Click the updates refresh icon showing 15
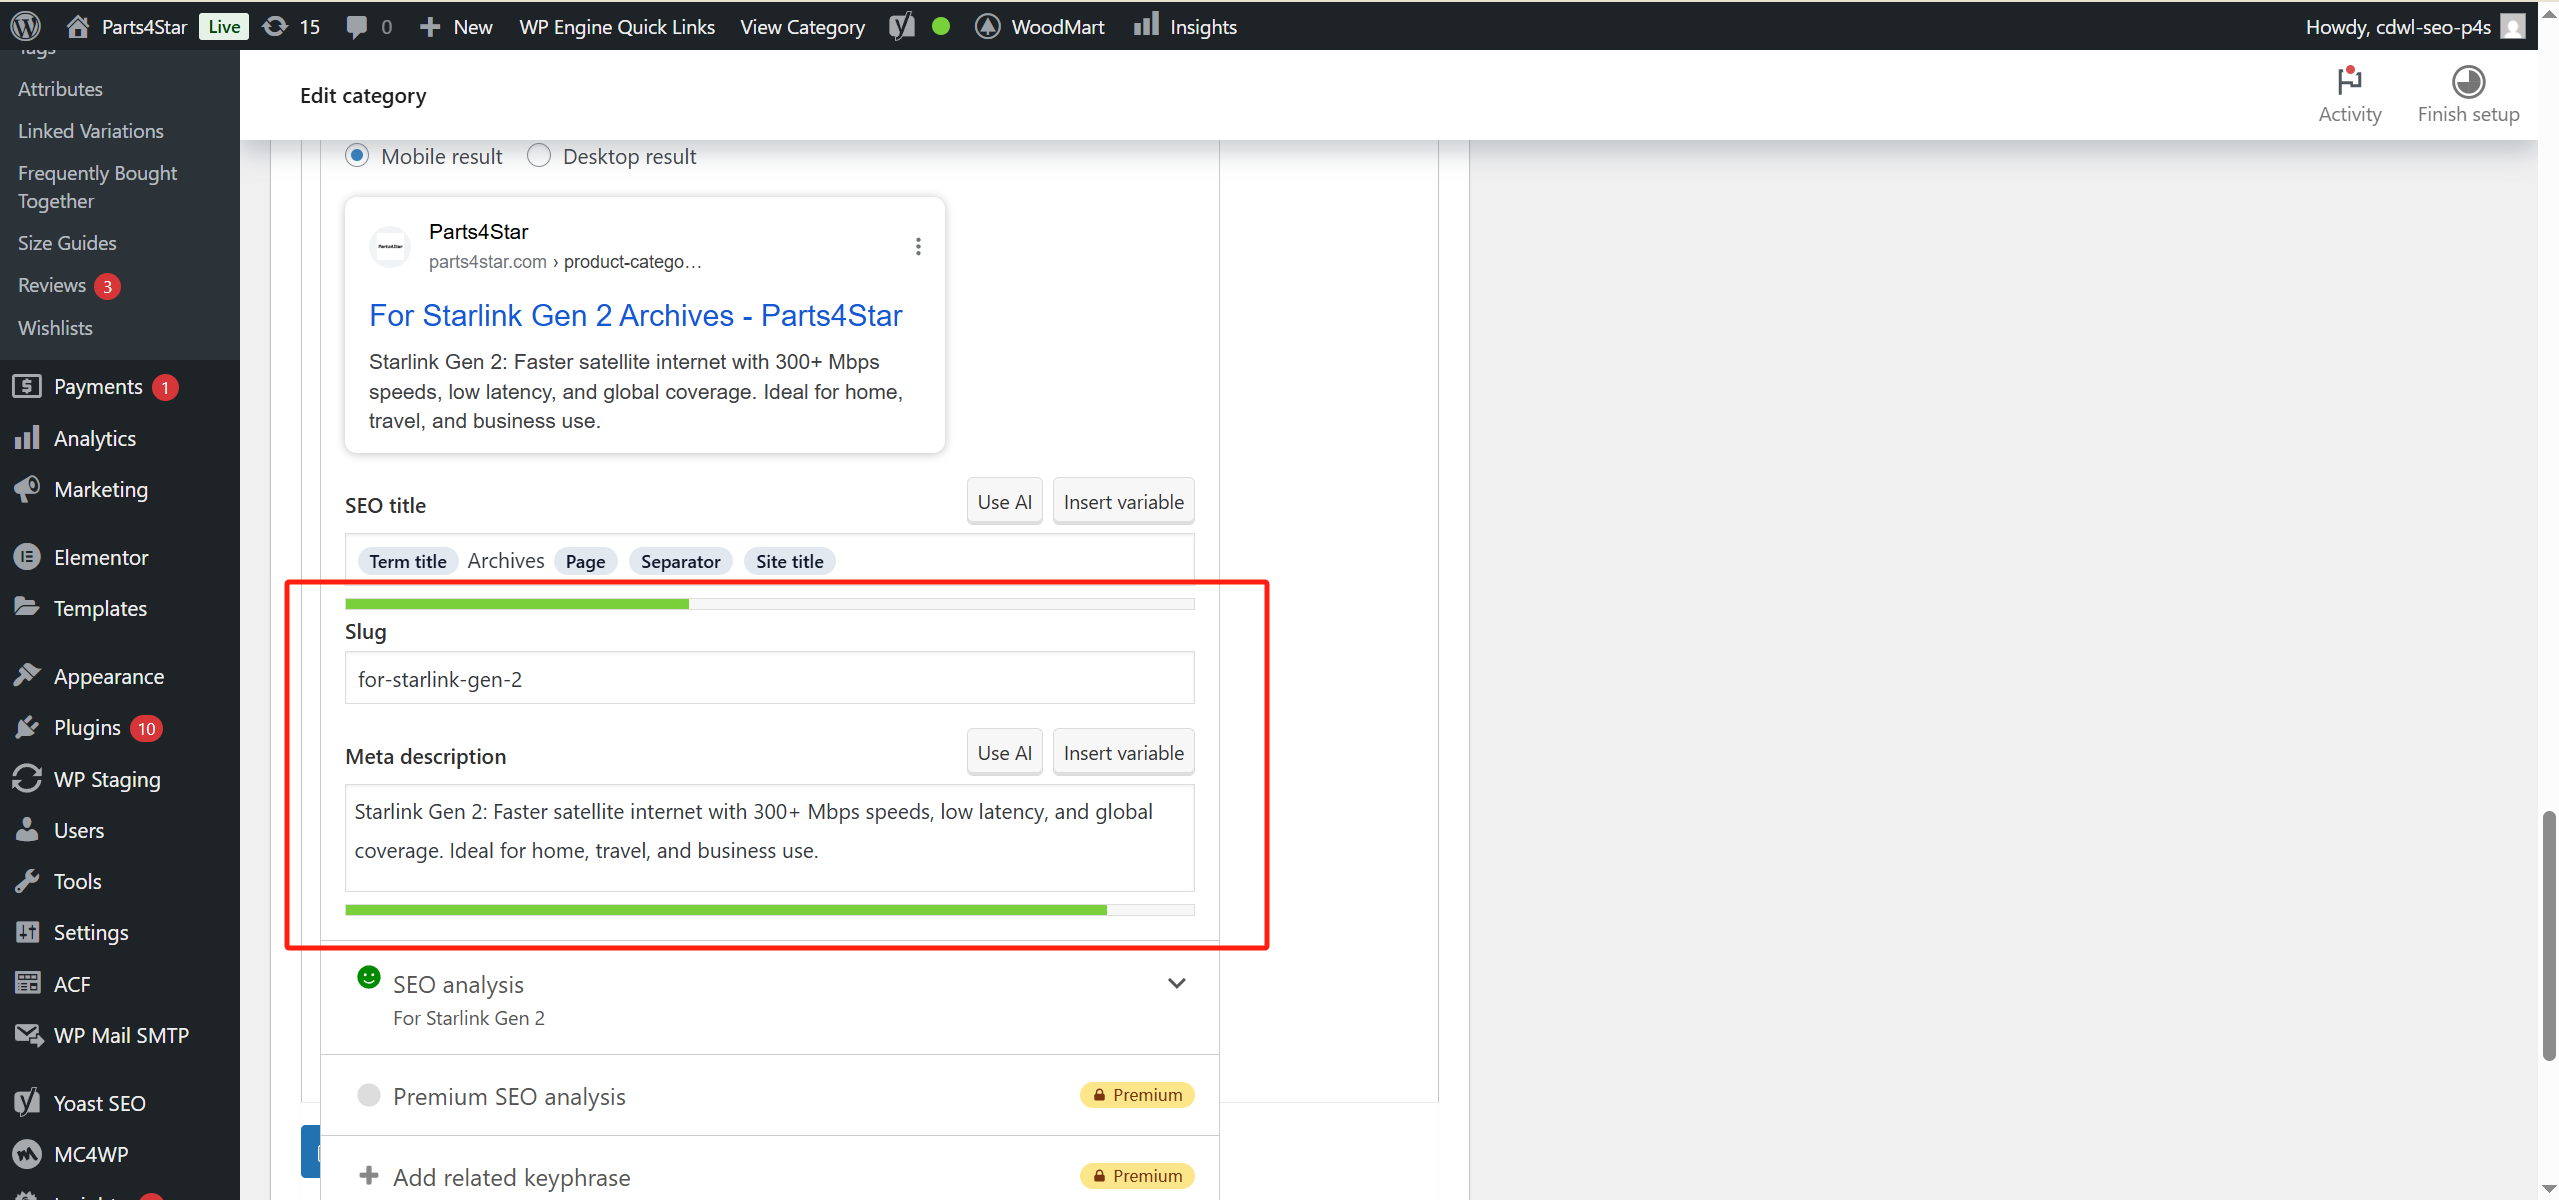Image resolution: width=2559 pixels, height=1200 pixels. [x=275, y=26]
